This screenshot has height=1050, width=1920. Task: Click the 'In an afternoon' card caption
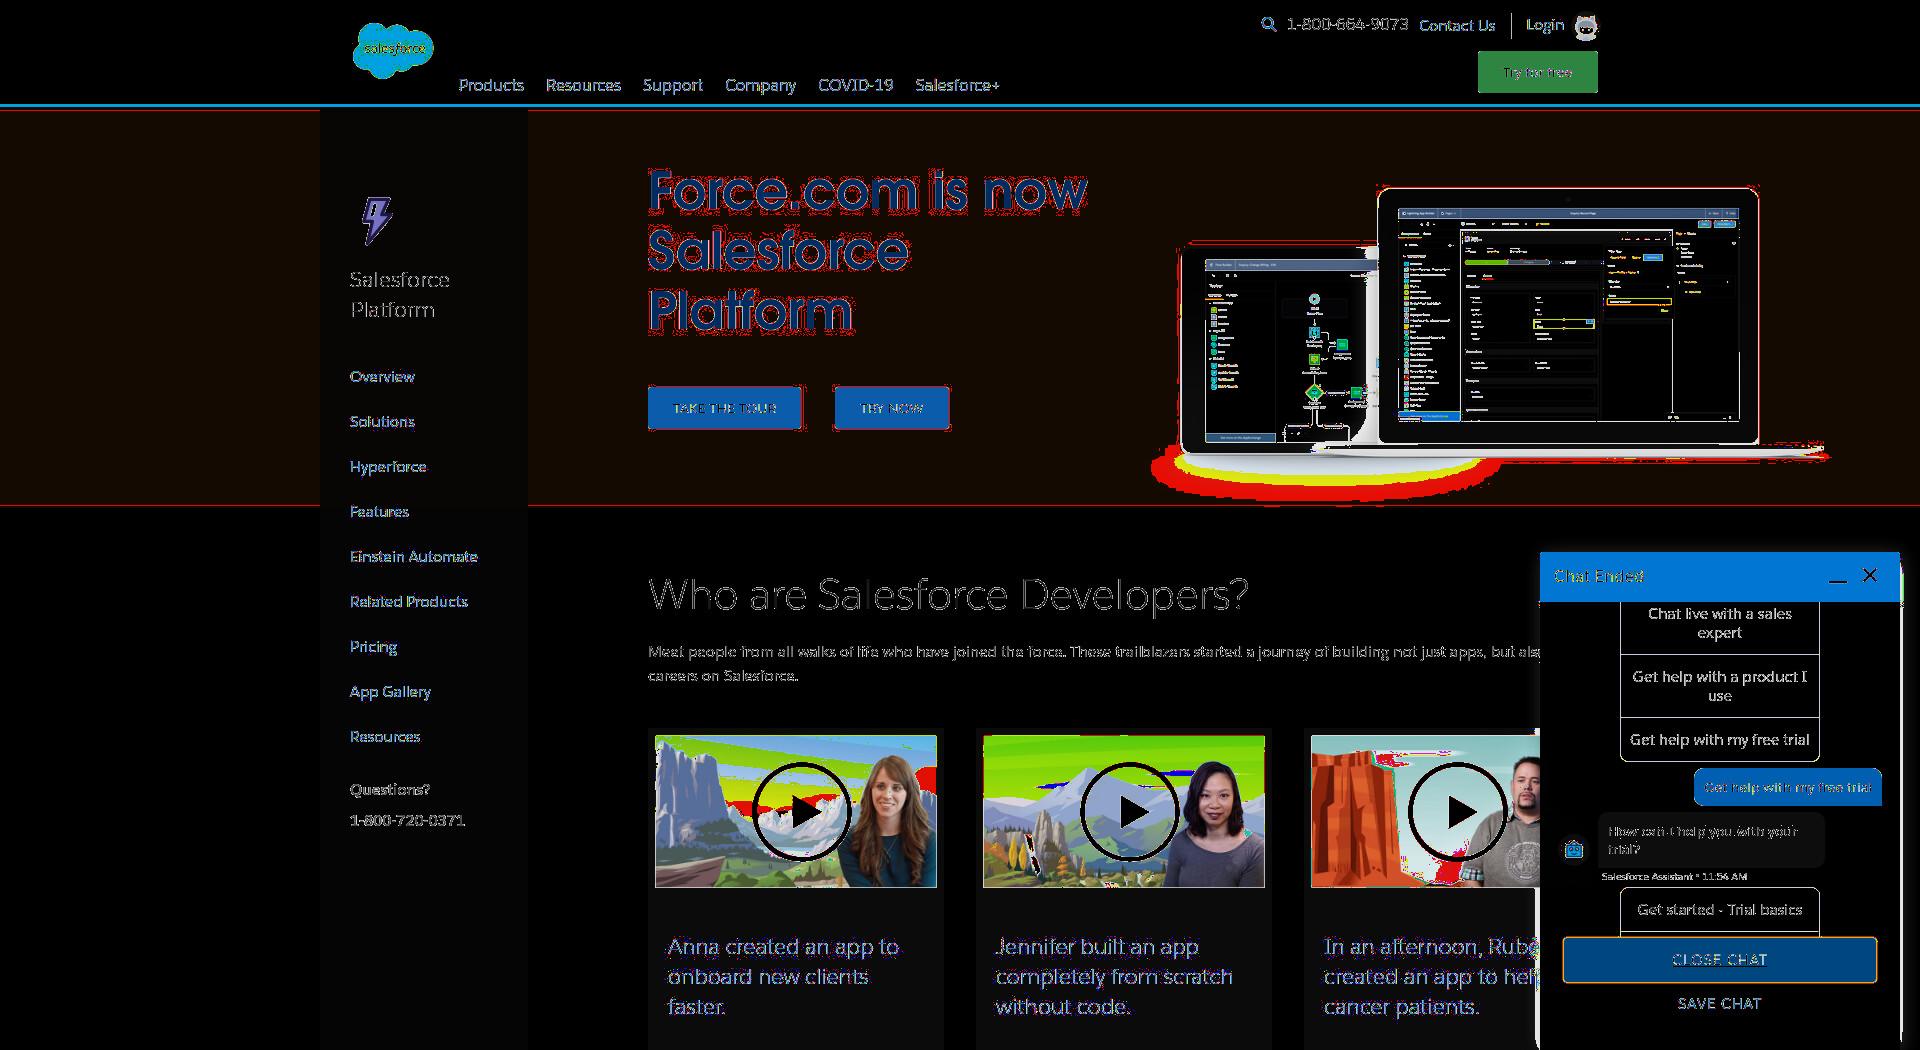(x=1432, y=976)
